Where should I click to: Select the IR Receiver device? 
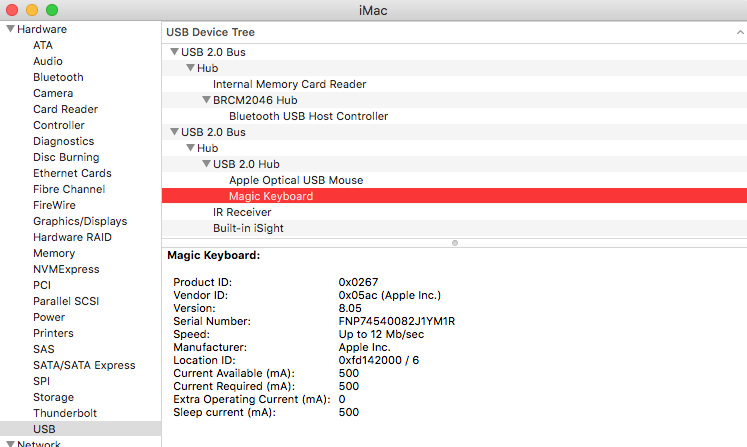click(x=242, y=212)
